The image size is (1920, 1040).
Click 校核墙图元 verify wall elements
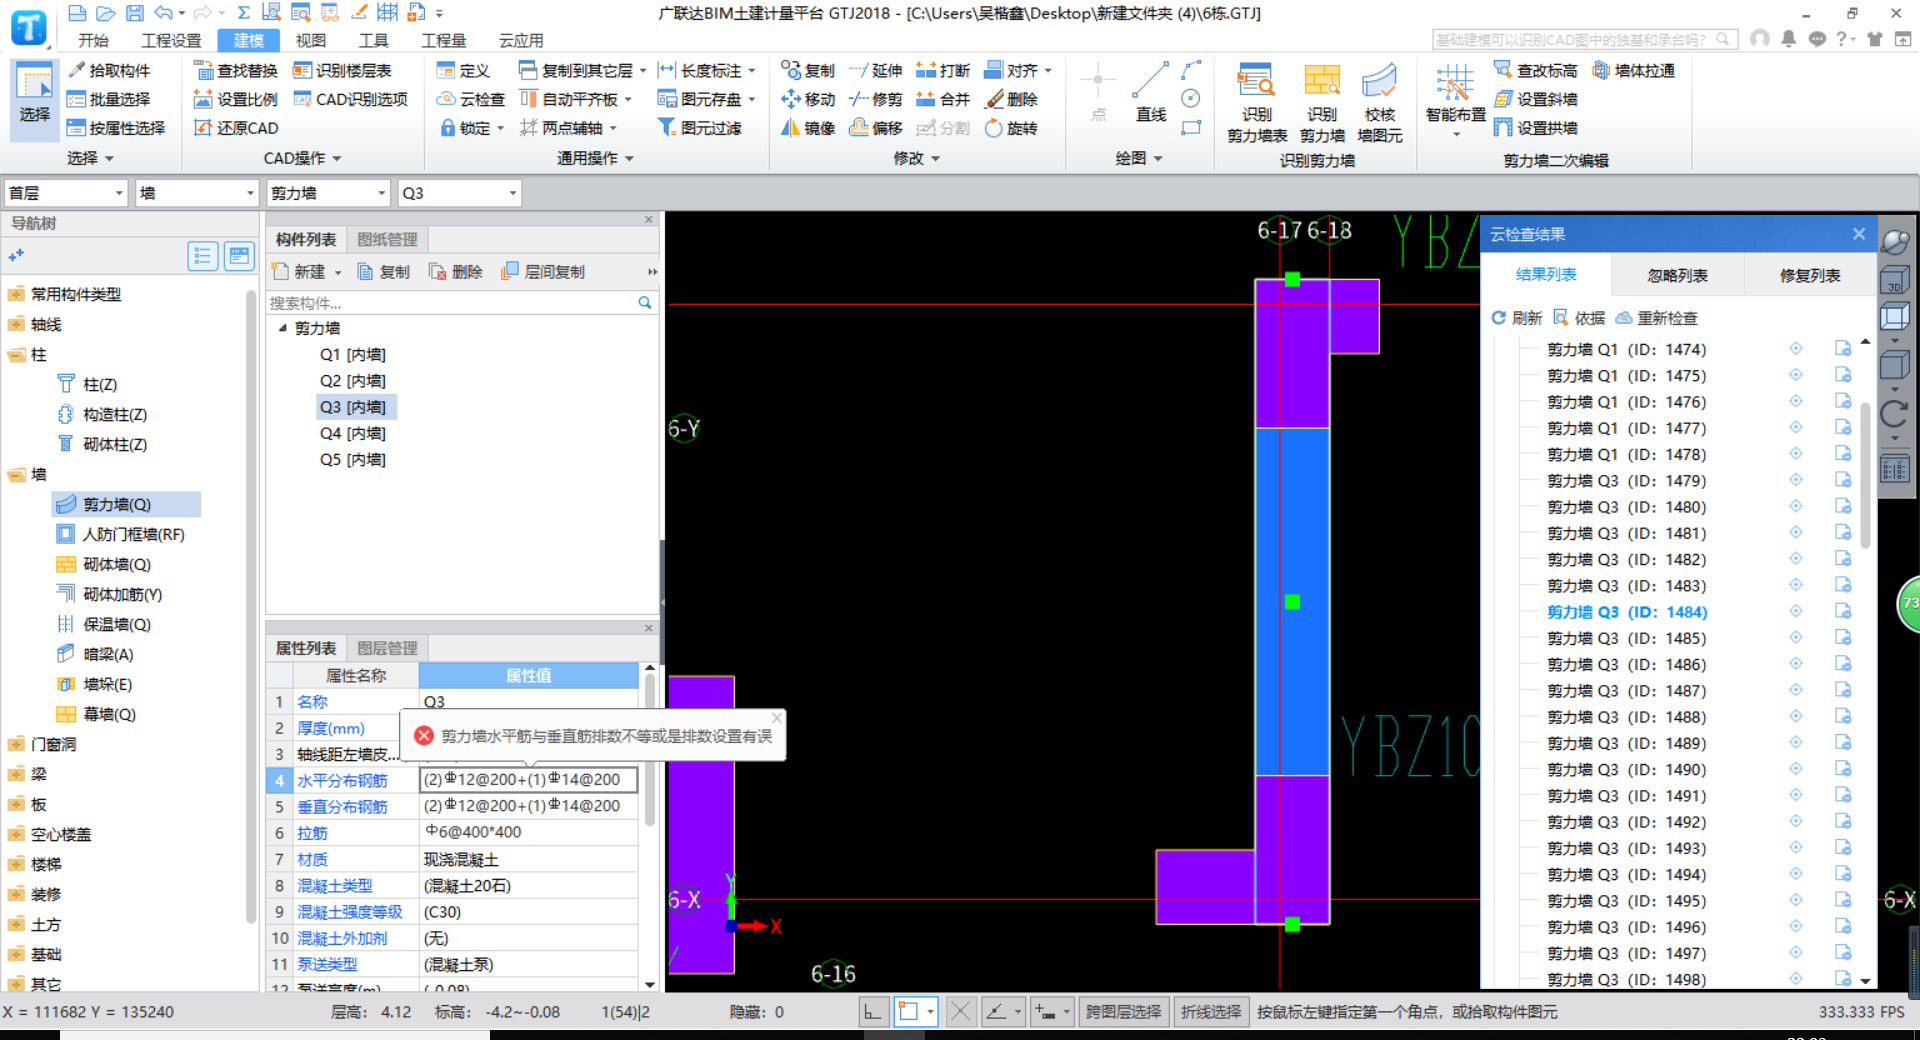1380,103
